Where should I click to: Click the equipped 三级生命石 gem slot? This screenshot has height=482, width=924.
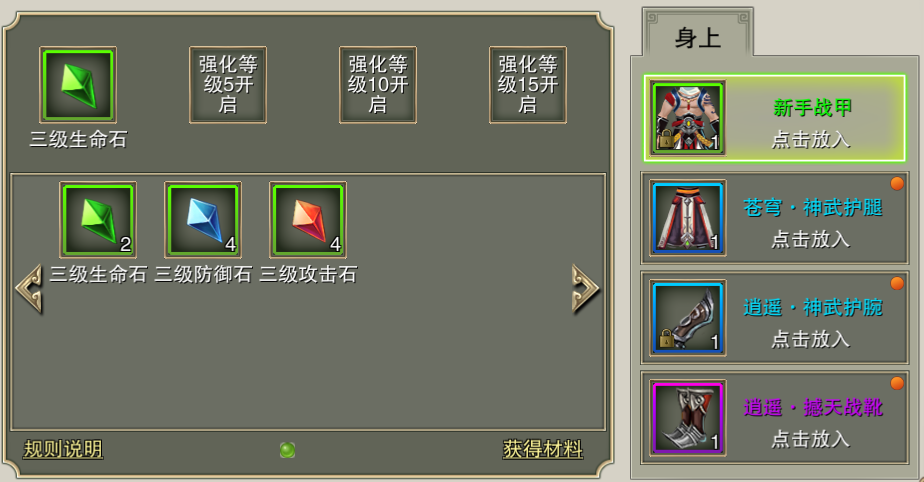click(78, 85)
